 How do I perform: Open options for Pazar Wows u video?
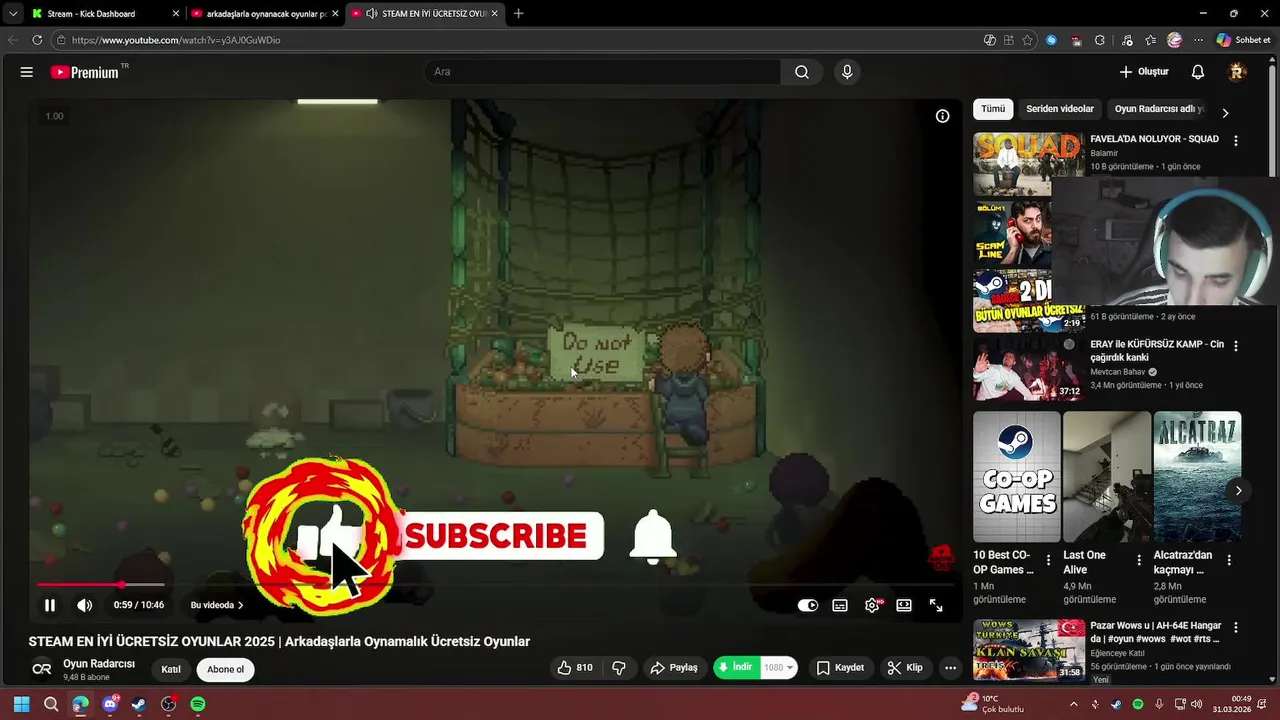point(1236,628)
